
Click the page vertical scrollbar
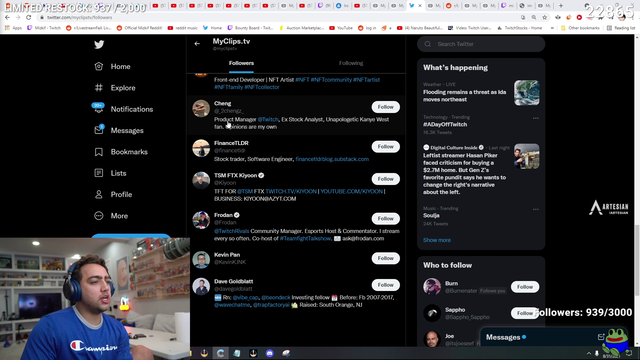coord(637,259)
